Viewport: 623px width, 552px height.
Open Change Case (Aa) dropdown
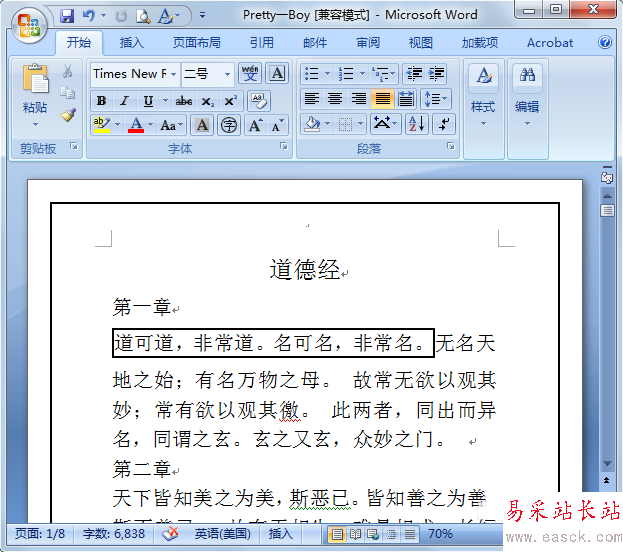172,126
